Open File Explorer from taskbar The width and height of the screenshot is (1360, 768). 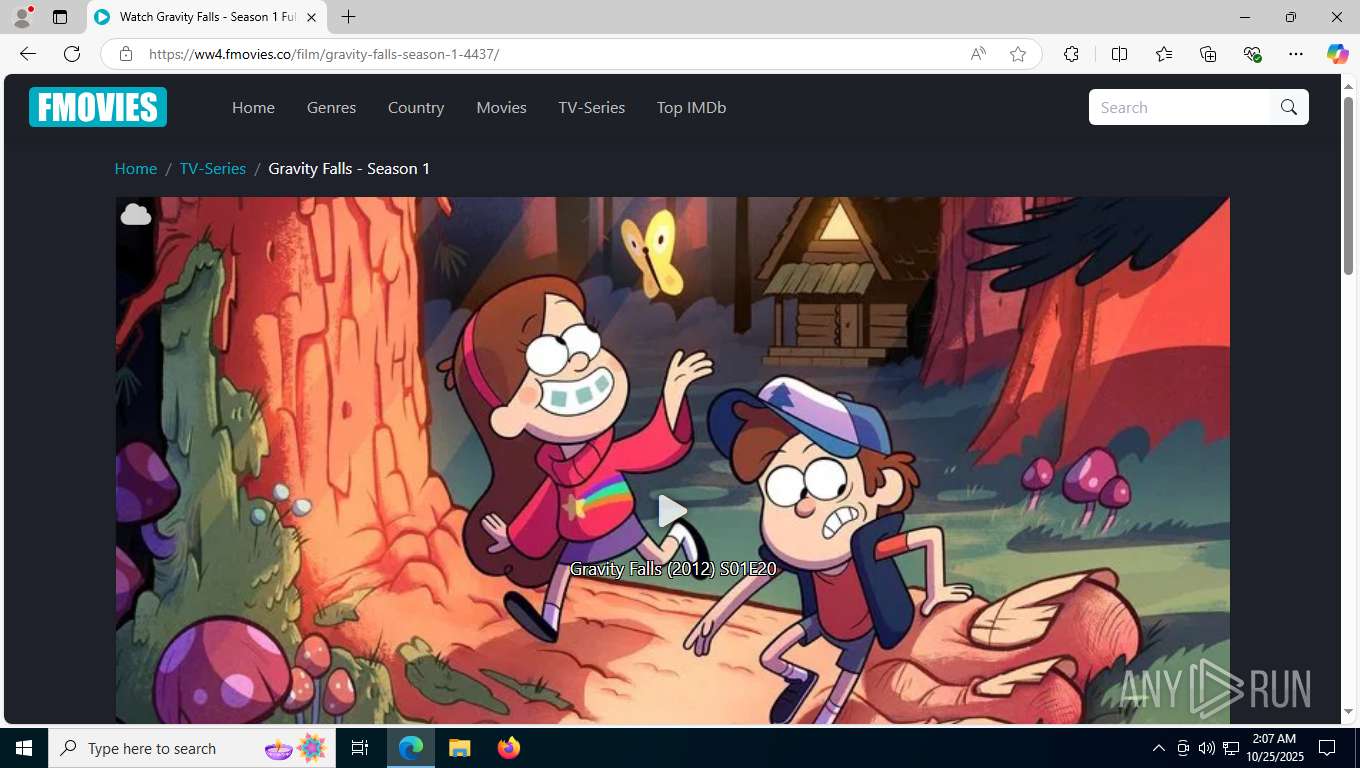[x=459, y=748]
